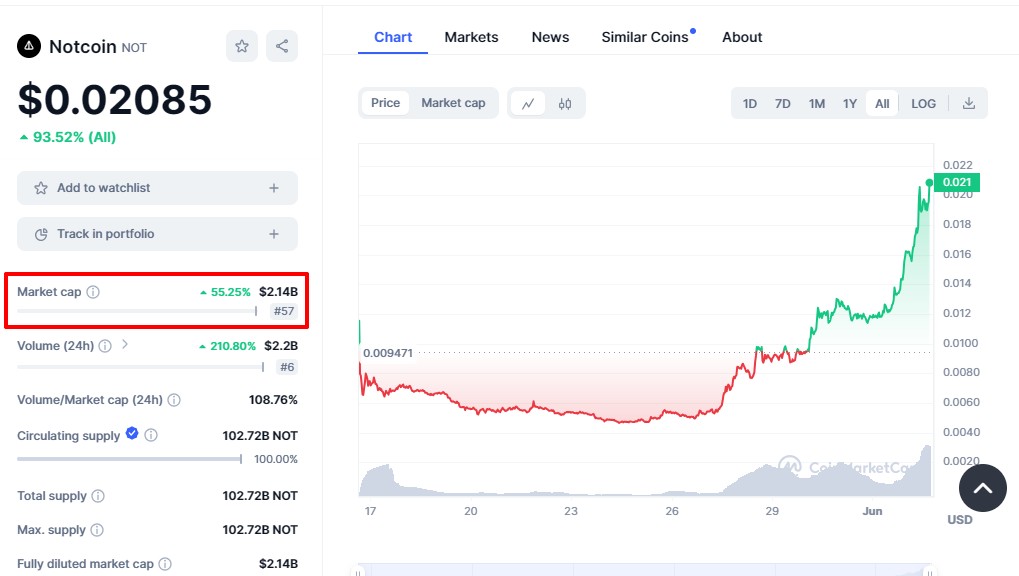
Task: Set chart range to 1Y
Action: click(850, 103)
